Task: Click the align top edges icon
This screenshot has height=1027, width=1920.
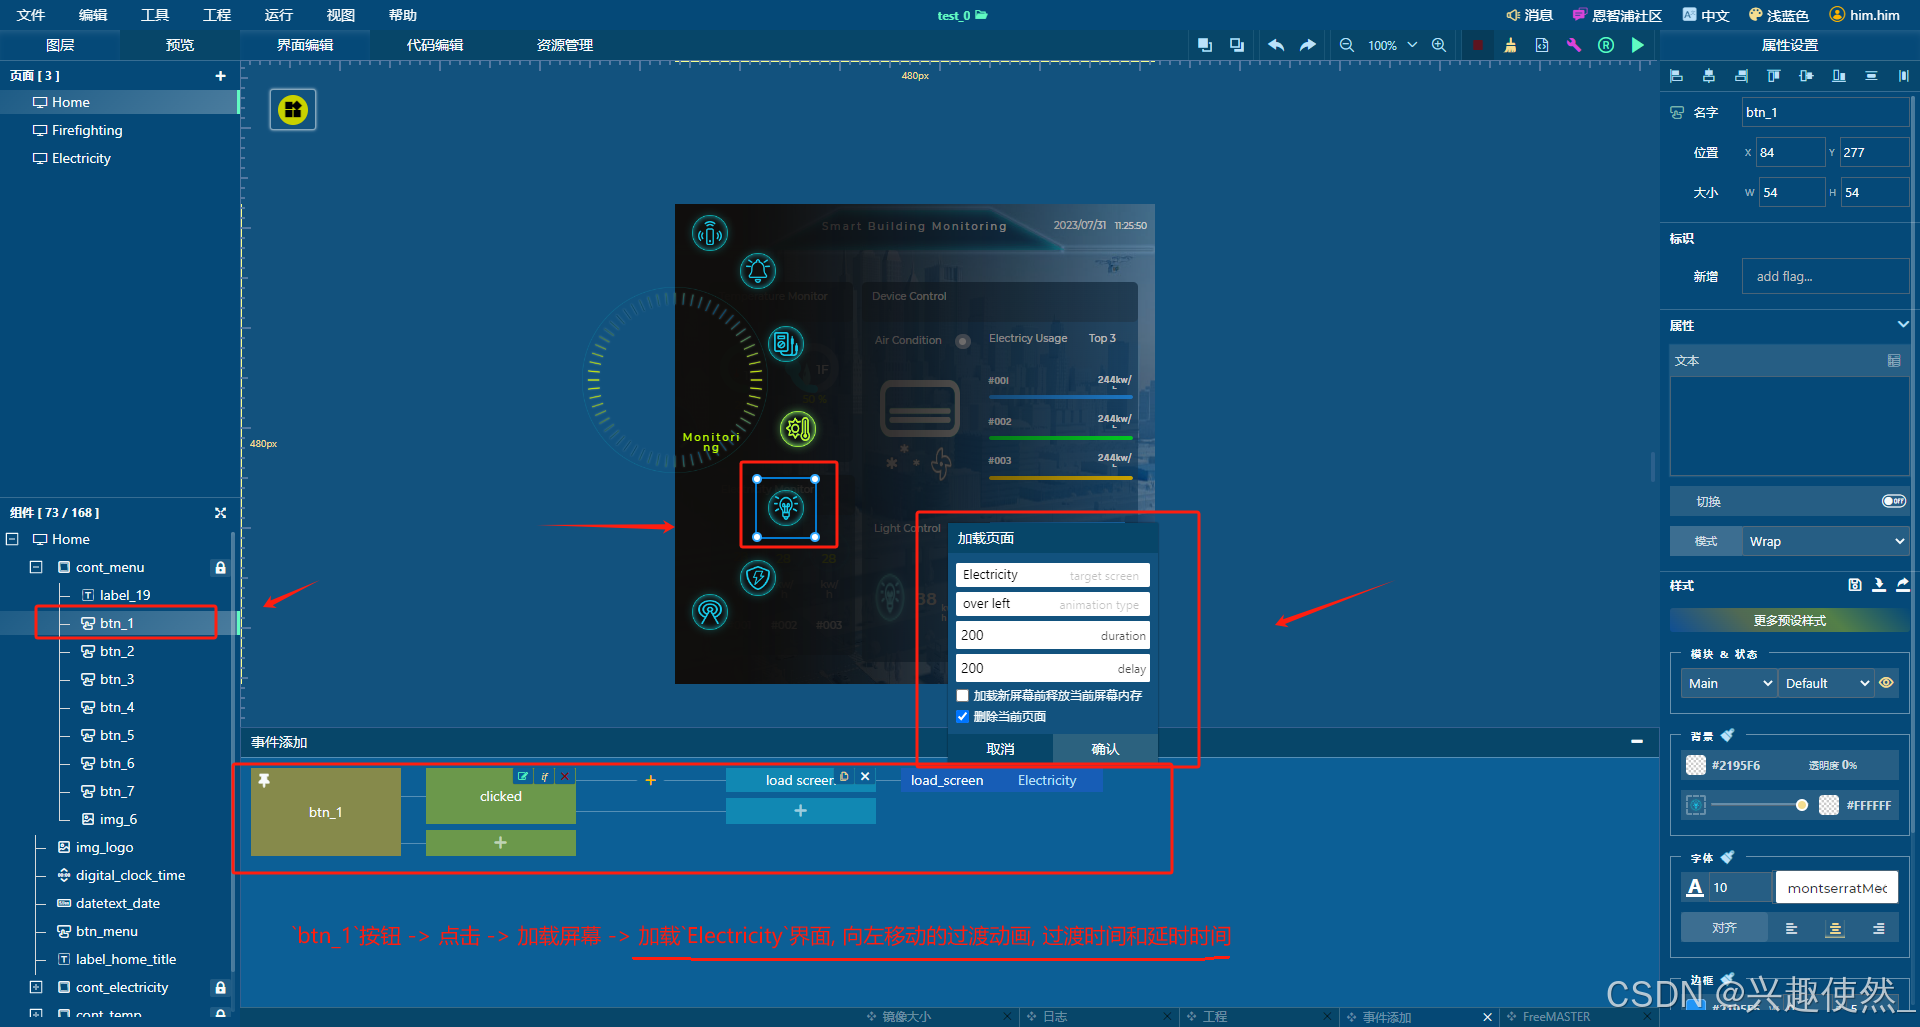Action: point(1774,76)
